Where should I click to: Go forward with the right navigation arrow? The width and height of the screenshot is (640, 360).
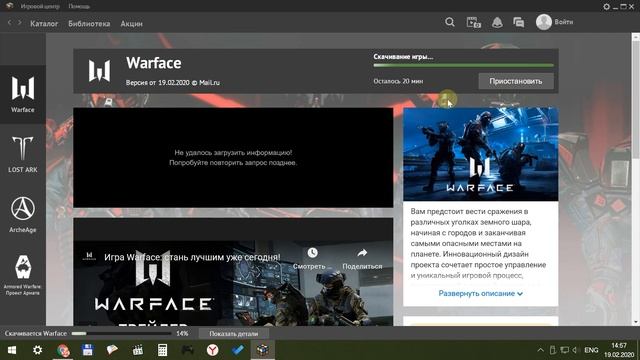(20, 23)
